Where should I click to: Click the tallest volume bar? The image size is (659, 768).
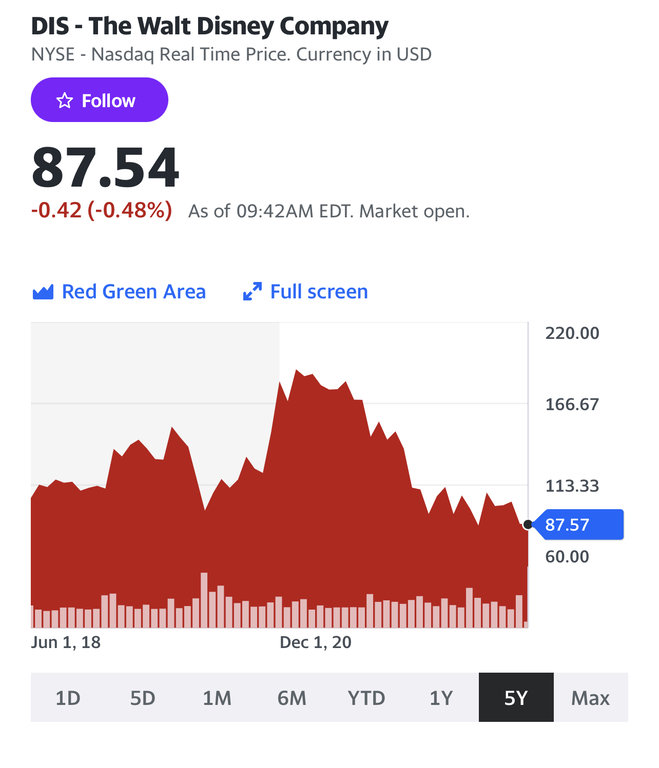point(204,599)
